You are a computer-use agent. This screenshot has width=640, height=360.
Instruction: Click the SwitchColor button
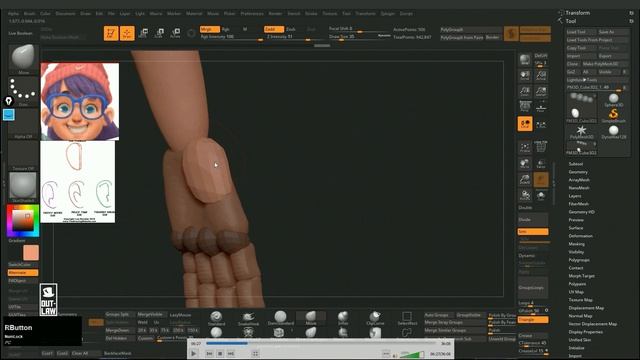click(x=23, y=264)
